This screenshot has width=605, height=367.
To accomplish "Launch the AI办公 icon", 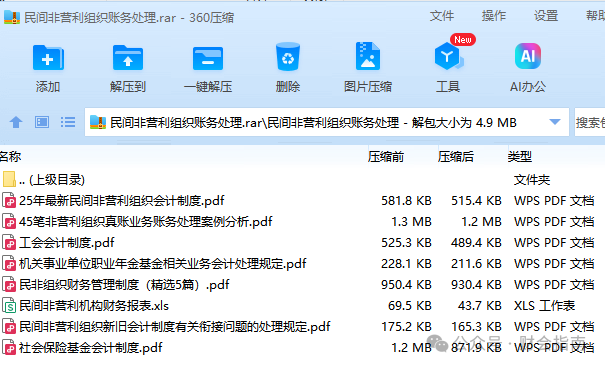I will click(x=527, y=56).
